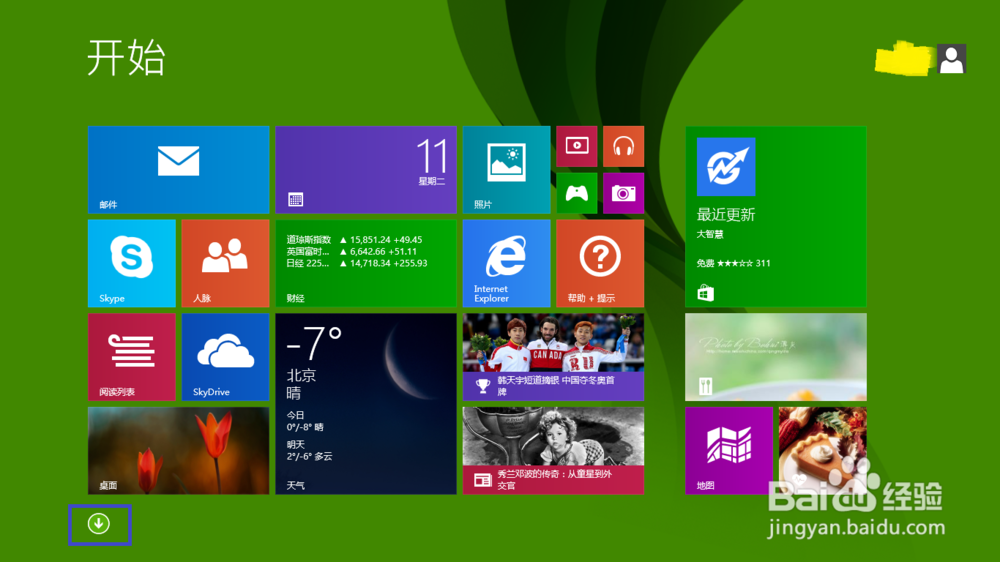The width and height of the screenshot is (1000, 562).
Task: Open the News tile about 秀兰邓波
Action: tap(553, 451)
